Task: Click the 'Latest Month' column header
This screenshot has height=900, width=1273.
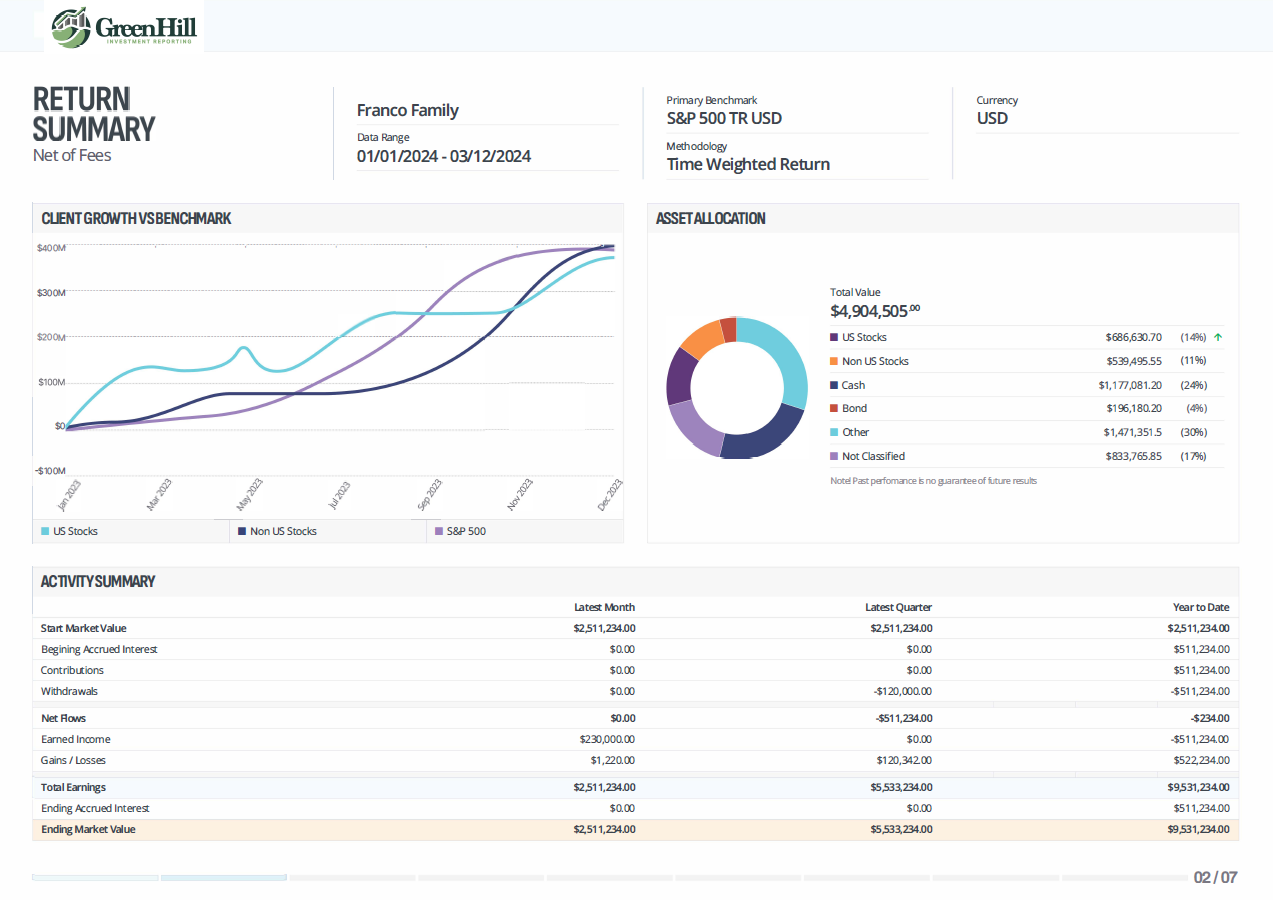Action: [x=604, y=607]
